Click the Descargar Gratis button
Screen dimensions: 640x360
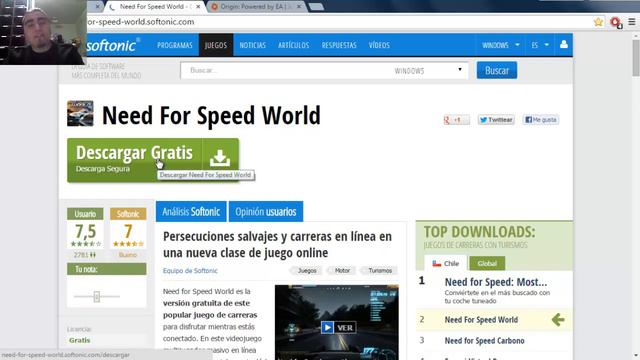point(153,160)
